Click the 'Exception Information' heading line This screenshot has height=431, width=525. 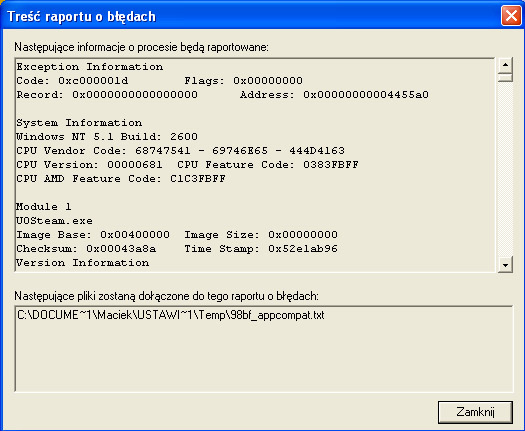point(90,67)
